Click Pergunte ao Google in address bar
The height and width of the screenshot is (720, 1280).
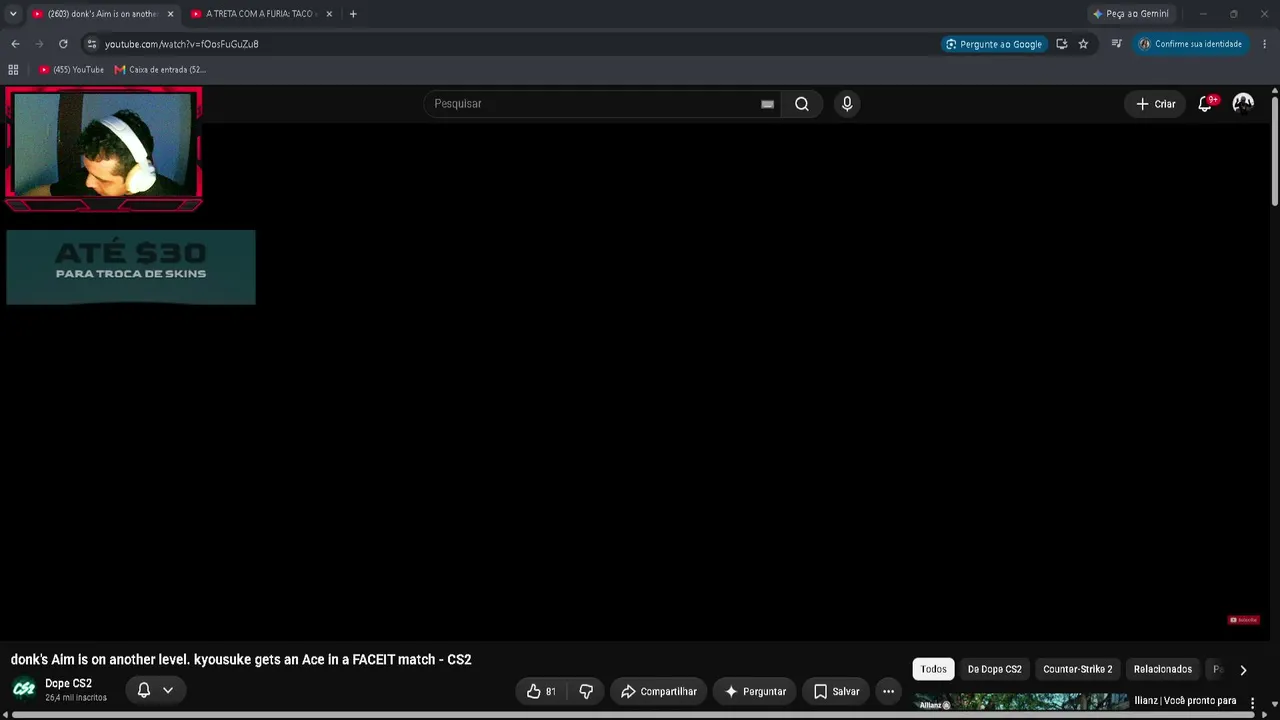coord(993,44)
